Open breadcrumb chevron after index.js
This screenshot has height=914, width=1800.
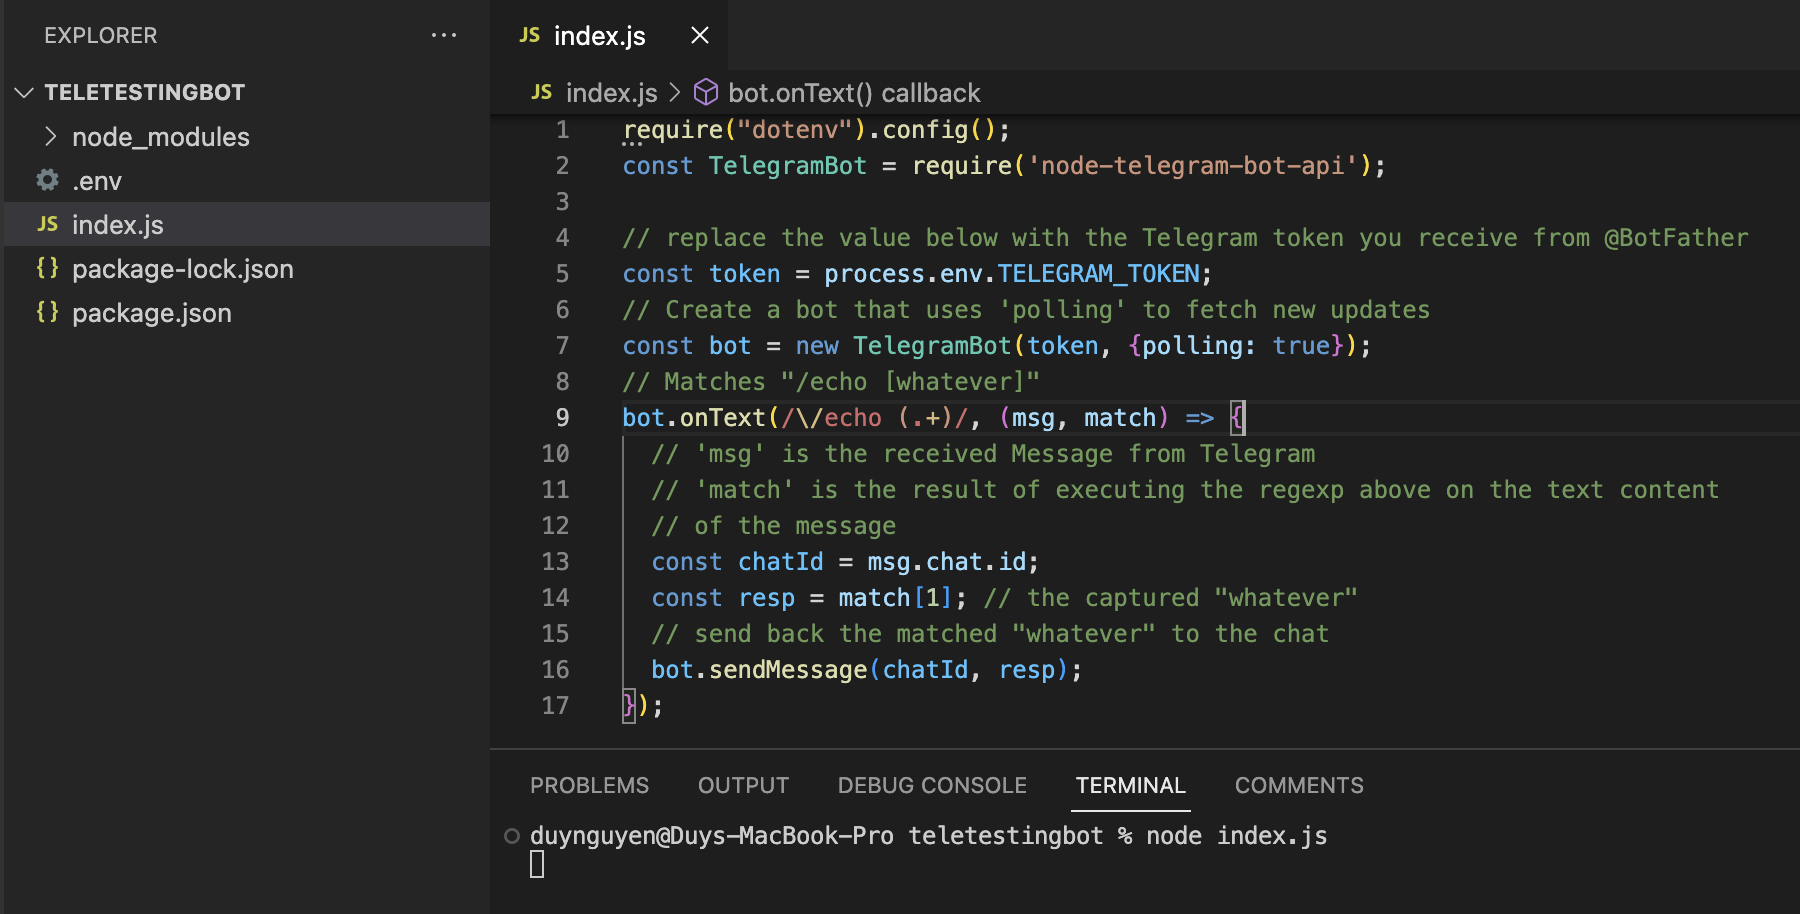click(675, 93)
